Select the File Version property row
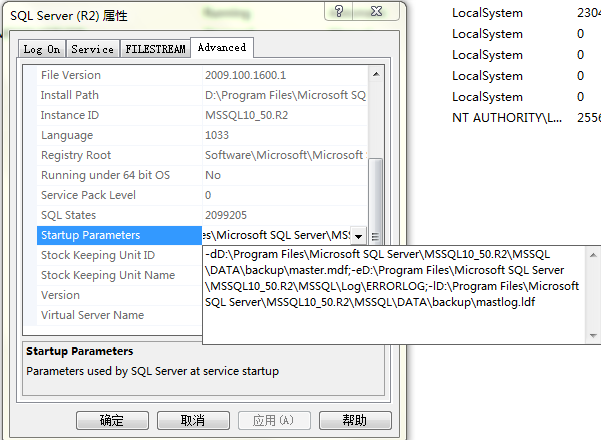This screenshot has height=440, width=601. click(x=202, y=75)
